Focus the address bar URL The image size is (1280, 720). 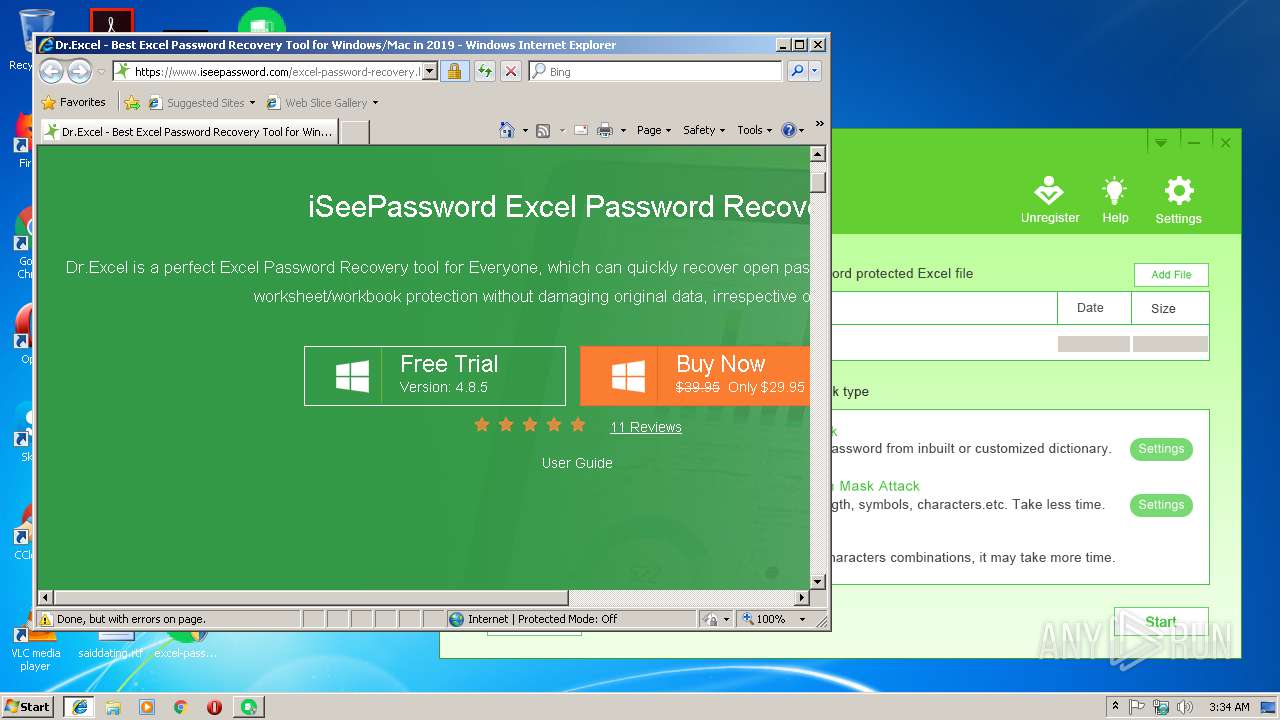pos(276,72)
